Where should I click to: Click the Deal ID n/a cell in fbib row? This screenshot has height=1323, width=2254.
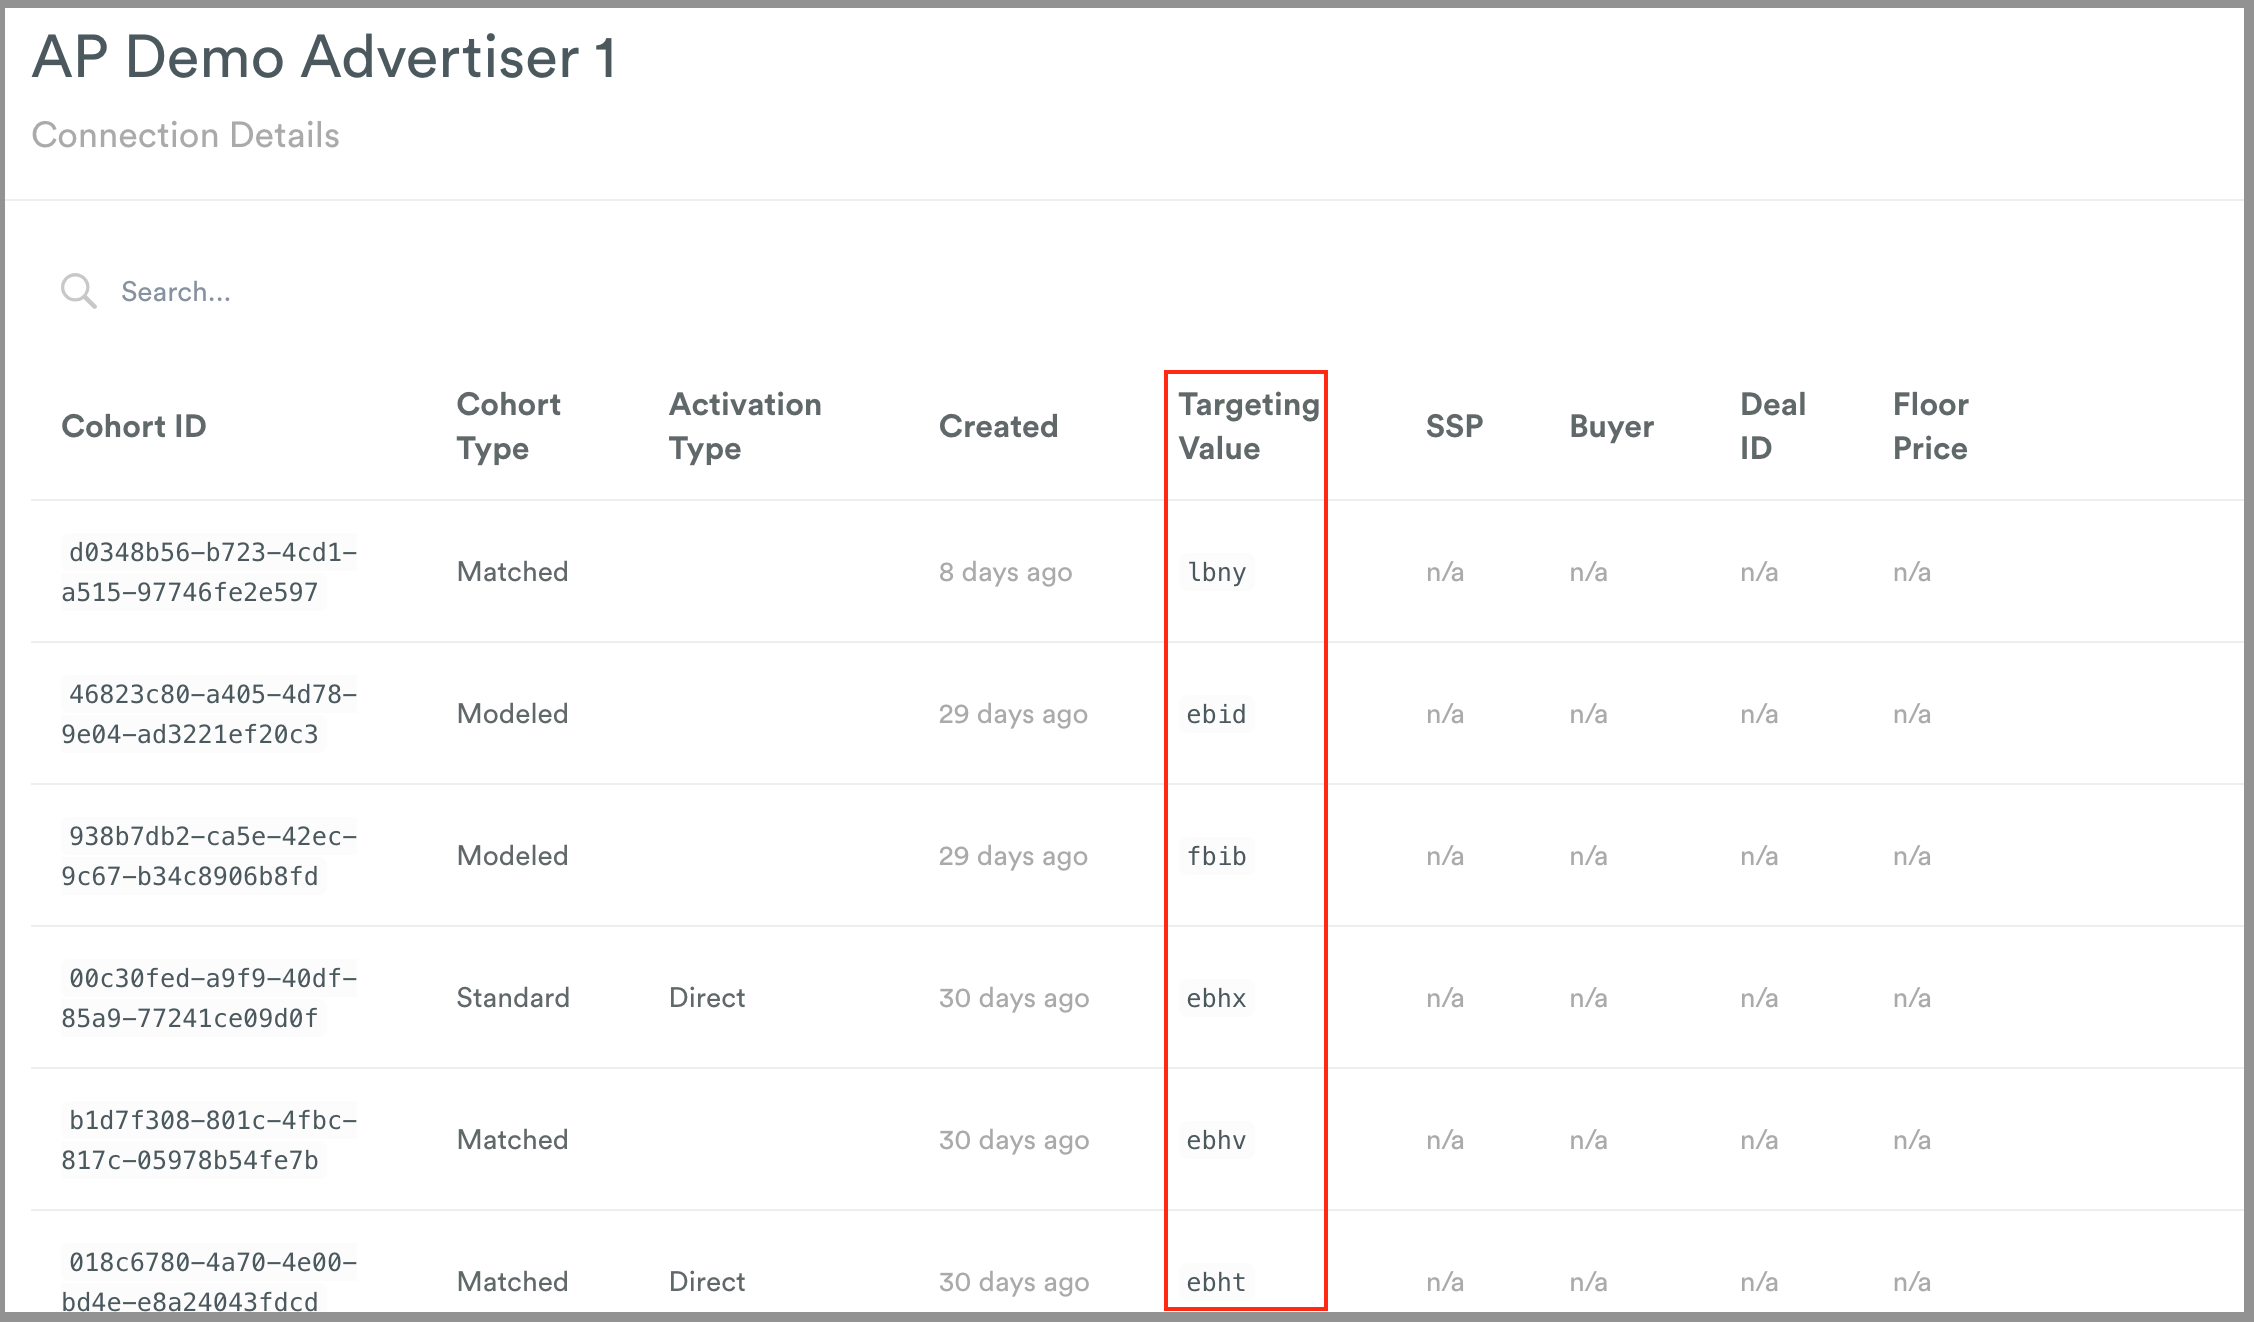coord(1759,856)
